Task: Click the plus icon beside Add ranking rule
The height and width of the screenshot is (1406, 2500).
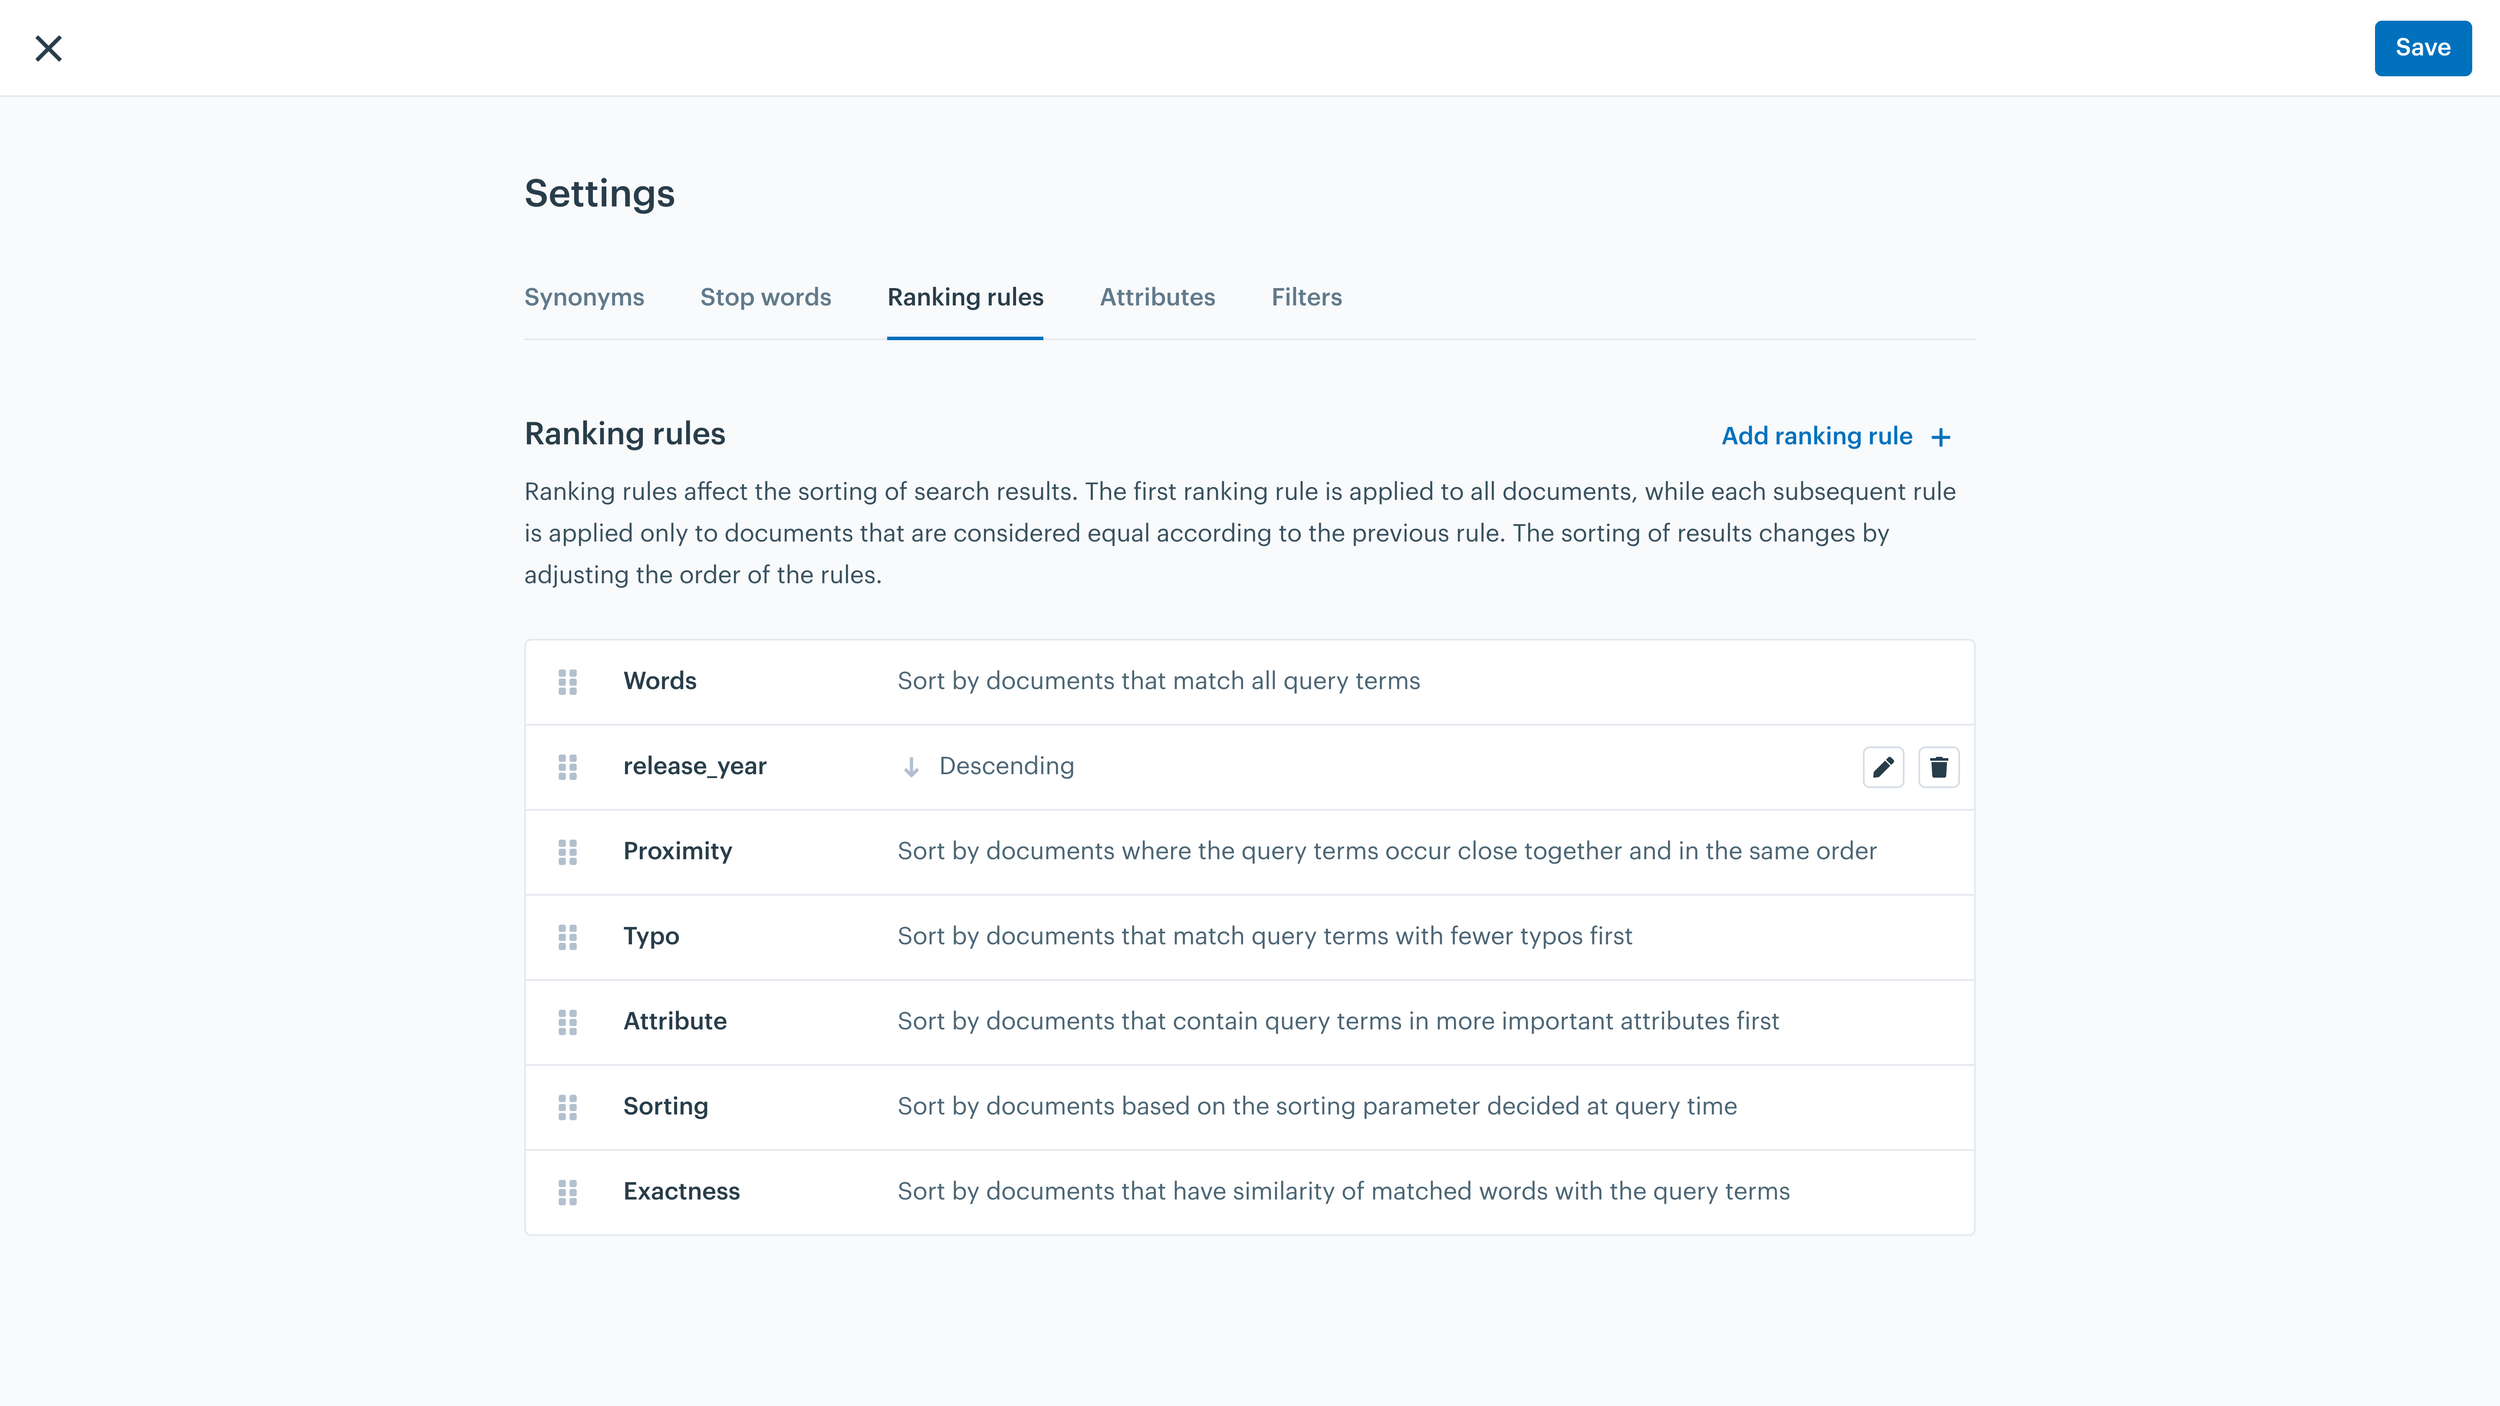Action: tap(1940, 437)
